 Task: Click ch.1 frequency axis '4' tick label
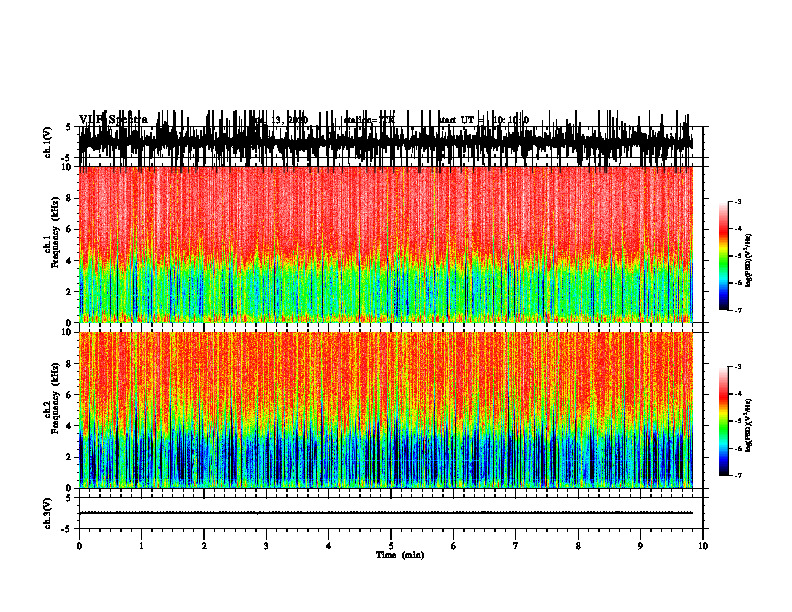[69, 261]
